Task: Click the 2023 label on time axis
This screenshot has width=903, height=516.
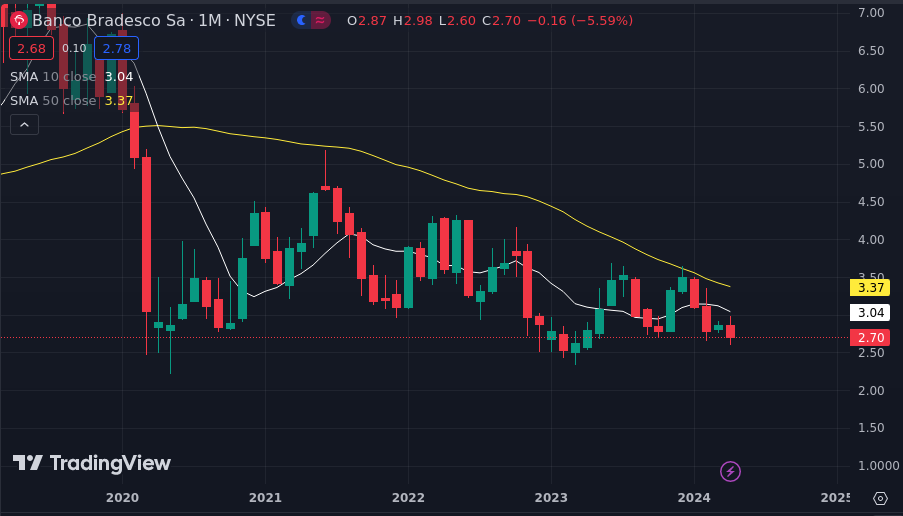Action: pyautogui.click(x=551, y=497)
